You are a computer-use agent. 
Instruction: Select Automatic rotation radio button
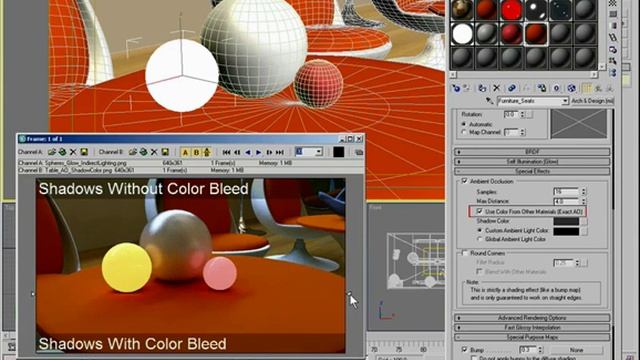(x=464, y=124)
